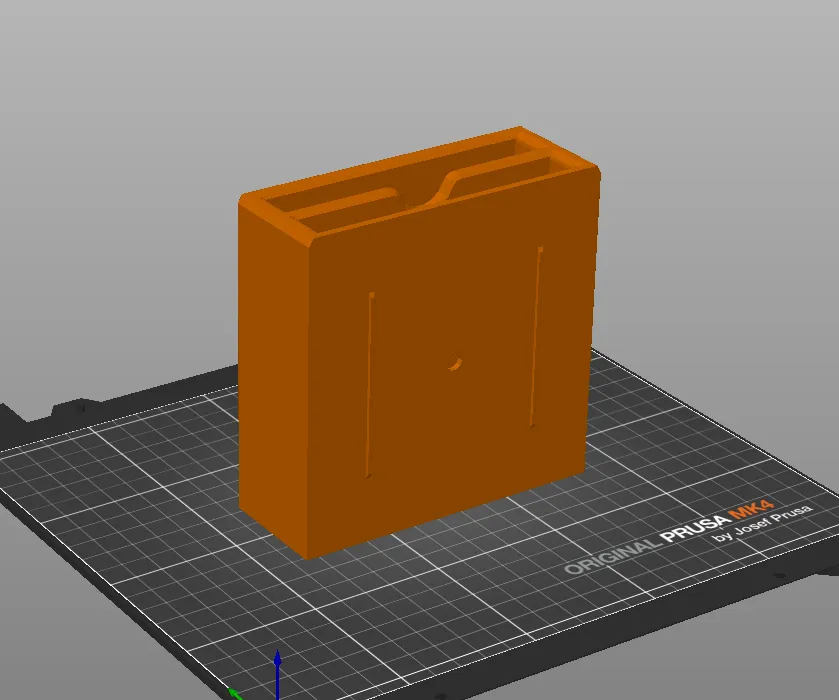The width and height of the screenshot is (839, 700).
Task: Select the model's left side face
Action: click(273, 375)
